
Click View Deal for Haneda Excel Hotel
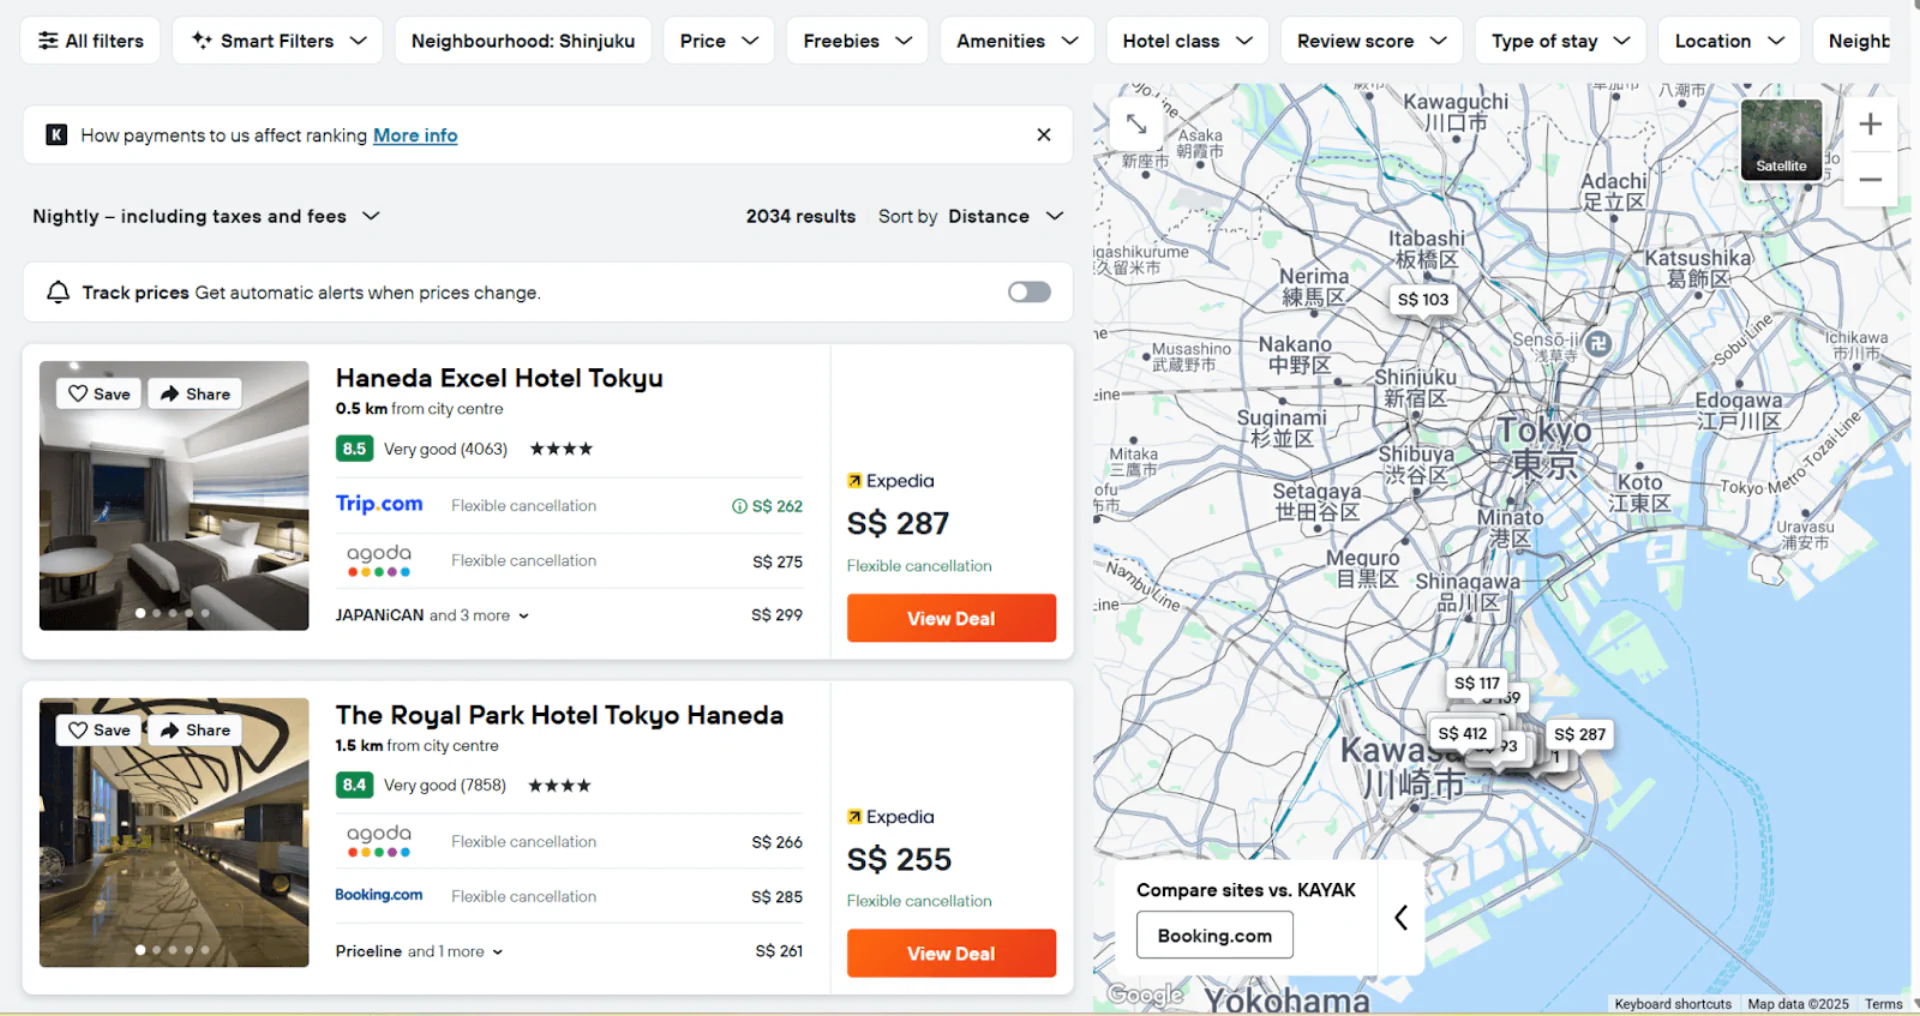(950, 618)
